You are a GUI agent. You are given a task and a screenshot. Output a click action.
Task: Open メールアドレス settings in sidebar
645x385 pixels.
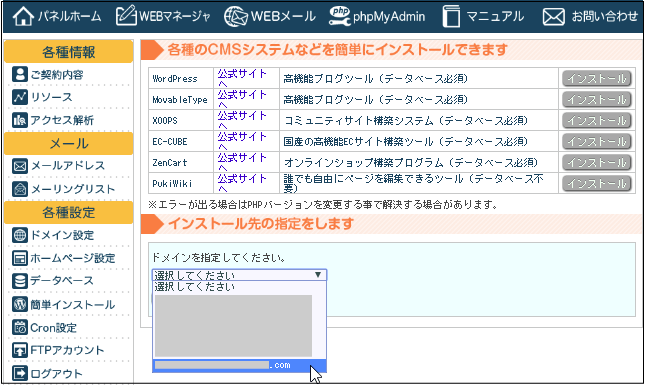click(x=68, y=166)
